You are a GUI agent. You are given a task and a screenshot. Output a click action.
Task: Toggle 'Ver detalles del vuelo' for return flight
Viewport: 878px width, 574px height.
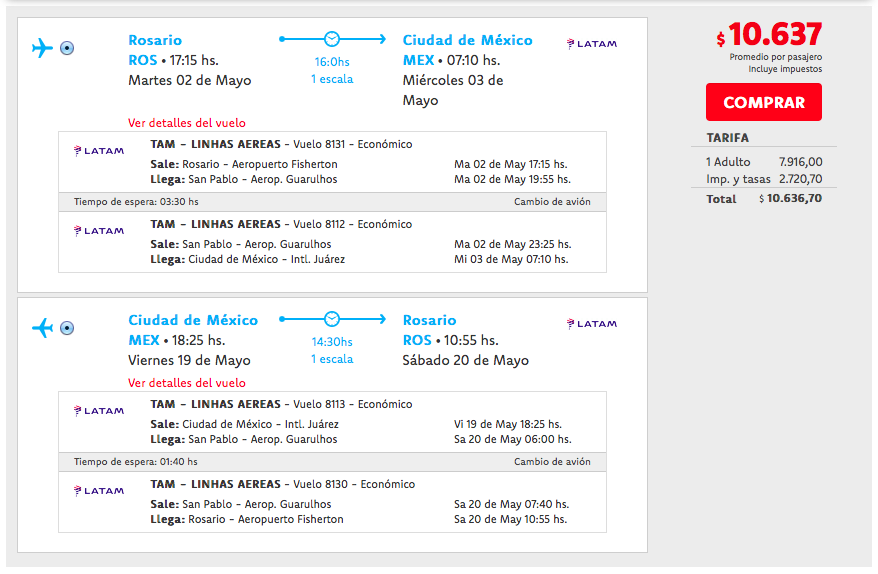click(186, 382)
